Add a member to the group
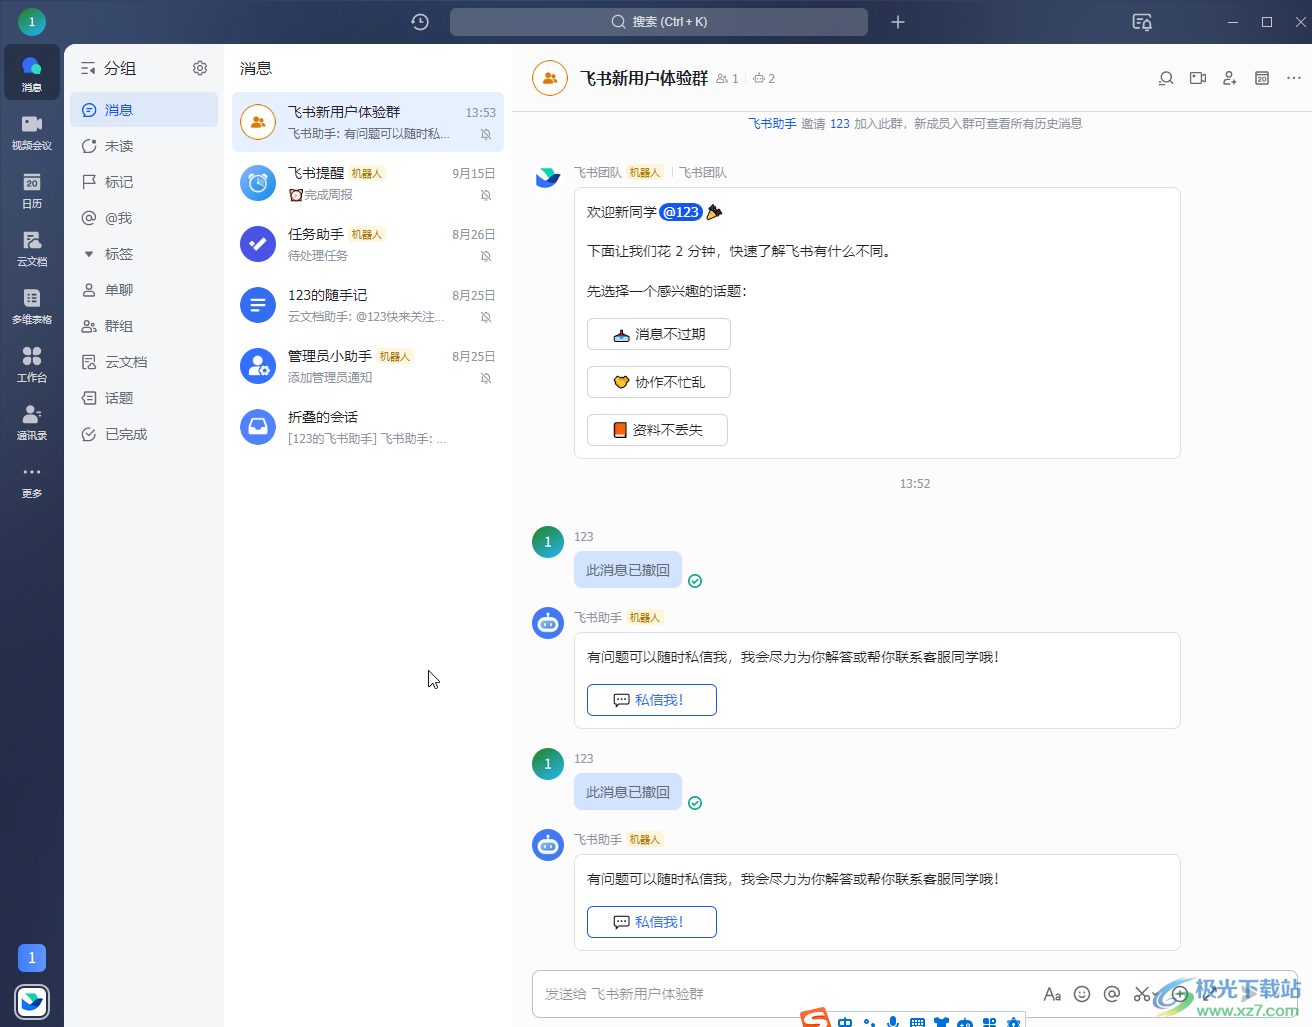 point(1230,78)
